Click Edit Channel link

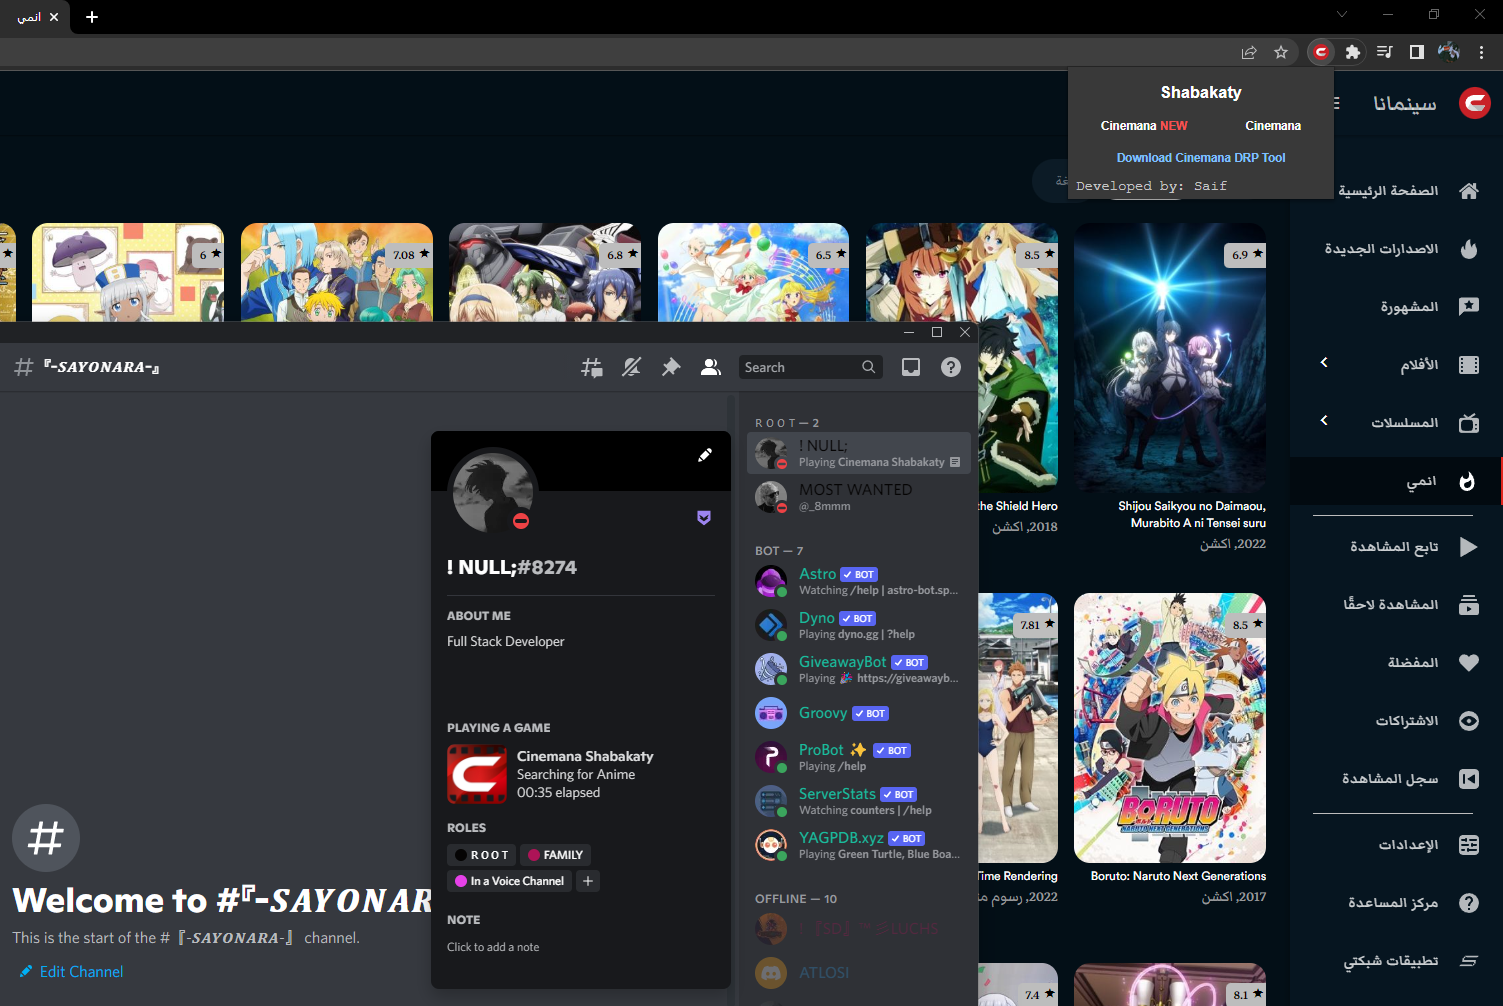pyautogui.click(x=72, y=972)
